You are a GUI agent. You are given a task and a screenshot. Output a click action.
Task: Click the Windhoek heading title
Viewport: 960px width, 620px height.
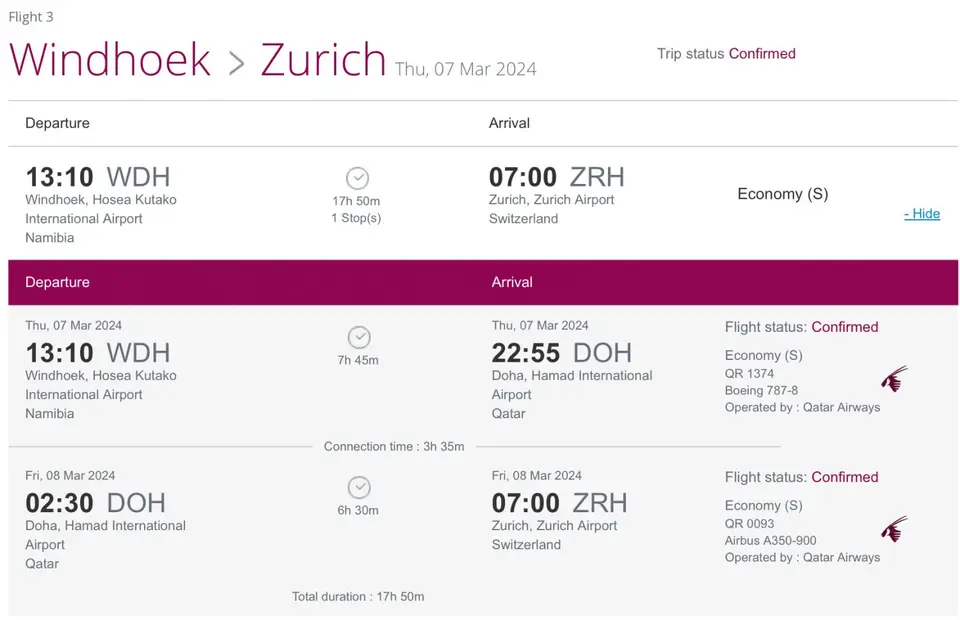click(x=110, y=59)
